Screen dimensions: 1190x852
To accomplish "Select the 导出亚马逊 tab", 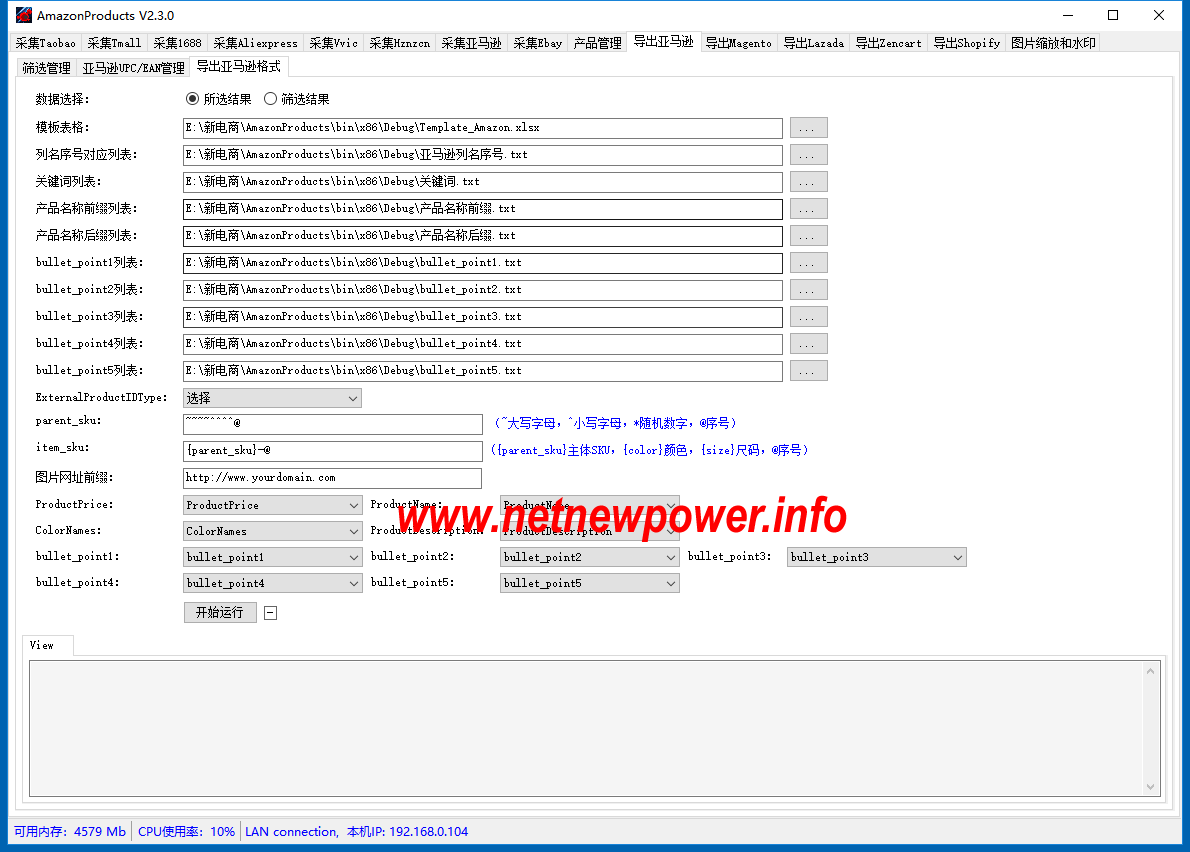I will (664, 42).
